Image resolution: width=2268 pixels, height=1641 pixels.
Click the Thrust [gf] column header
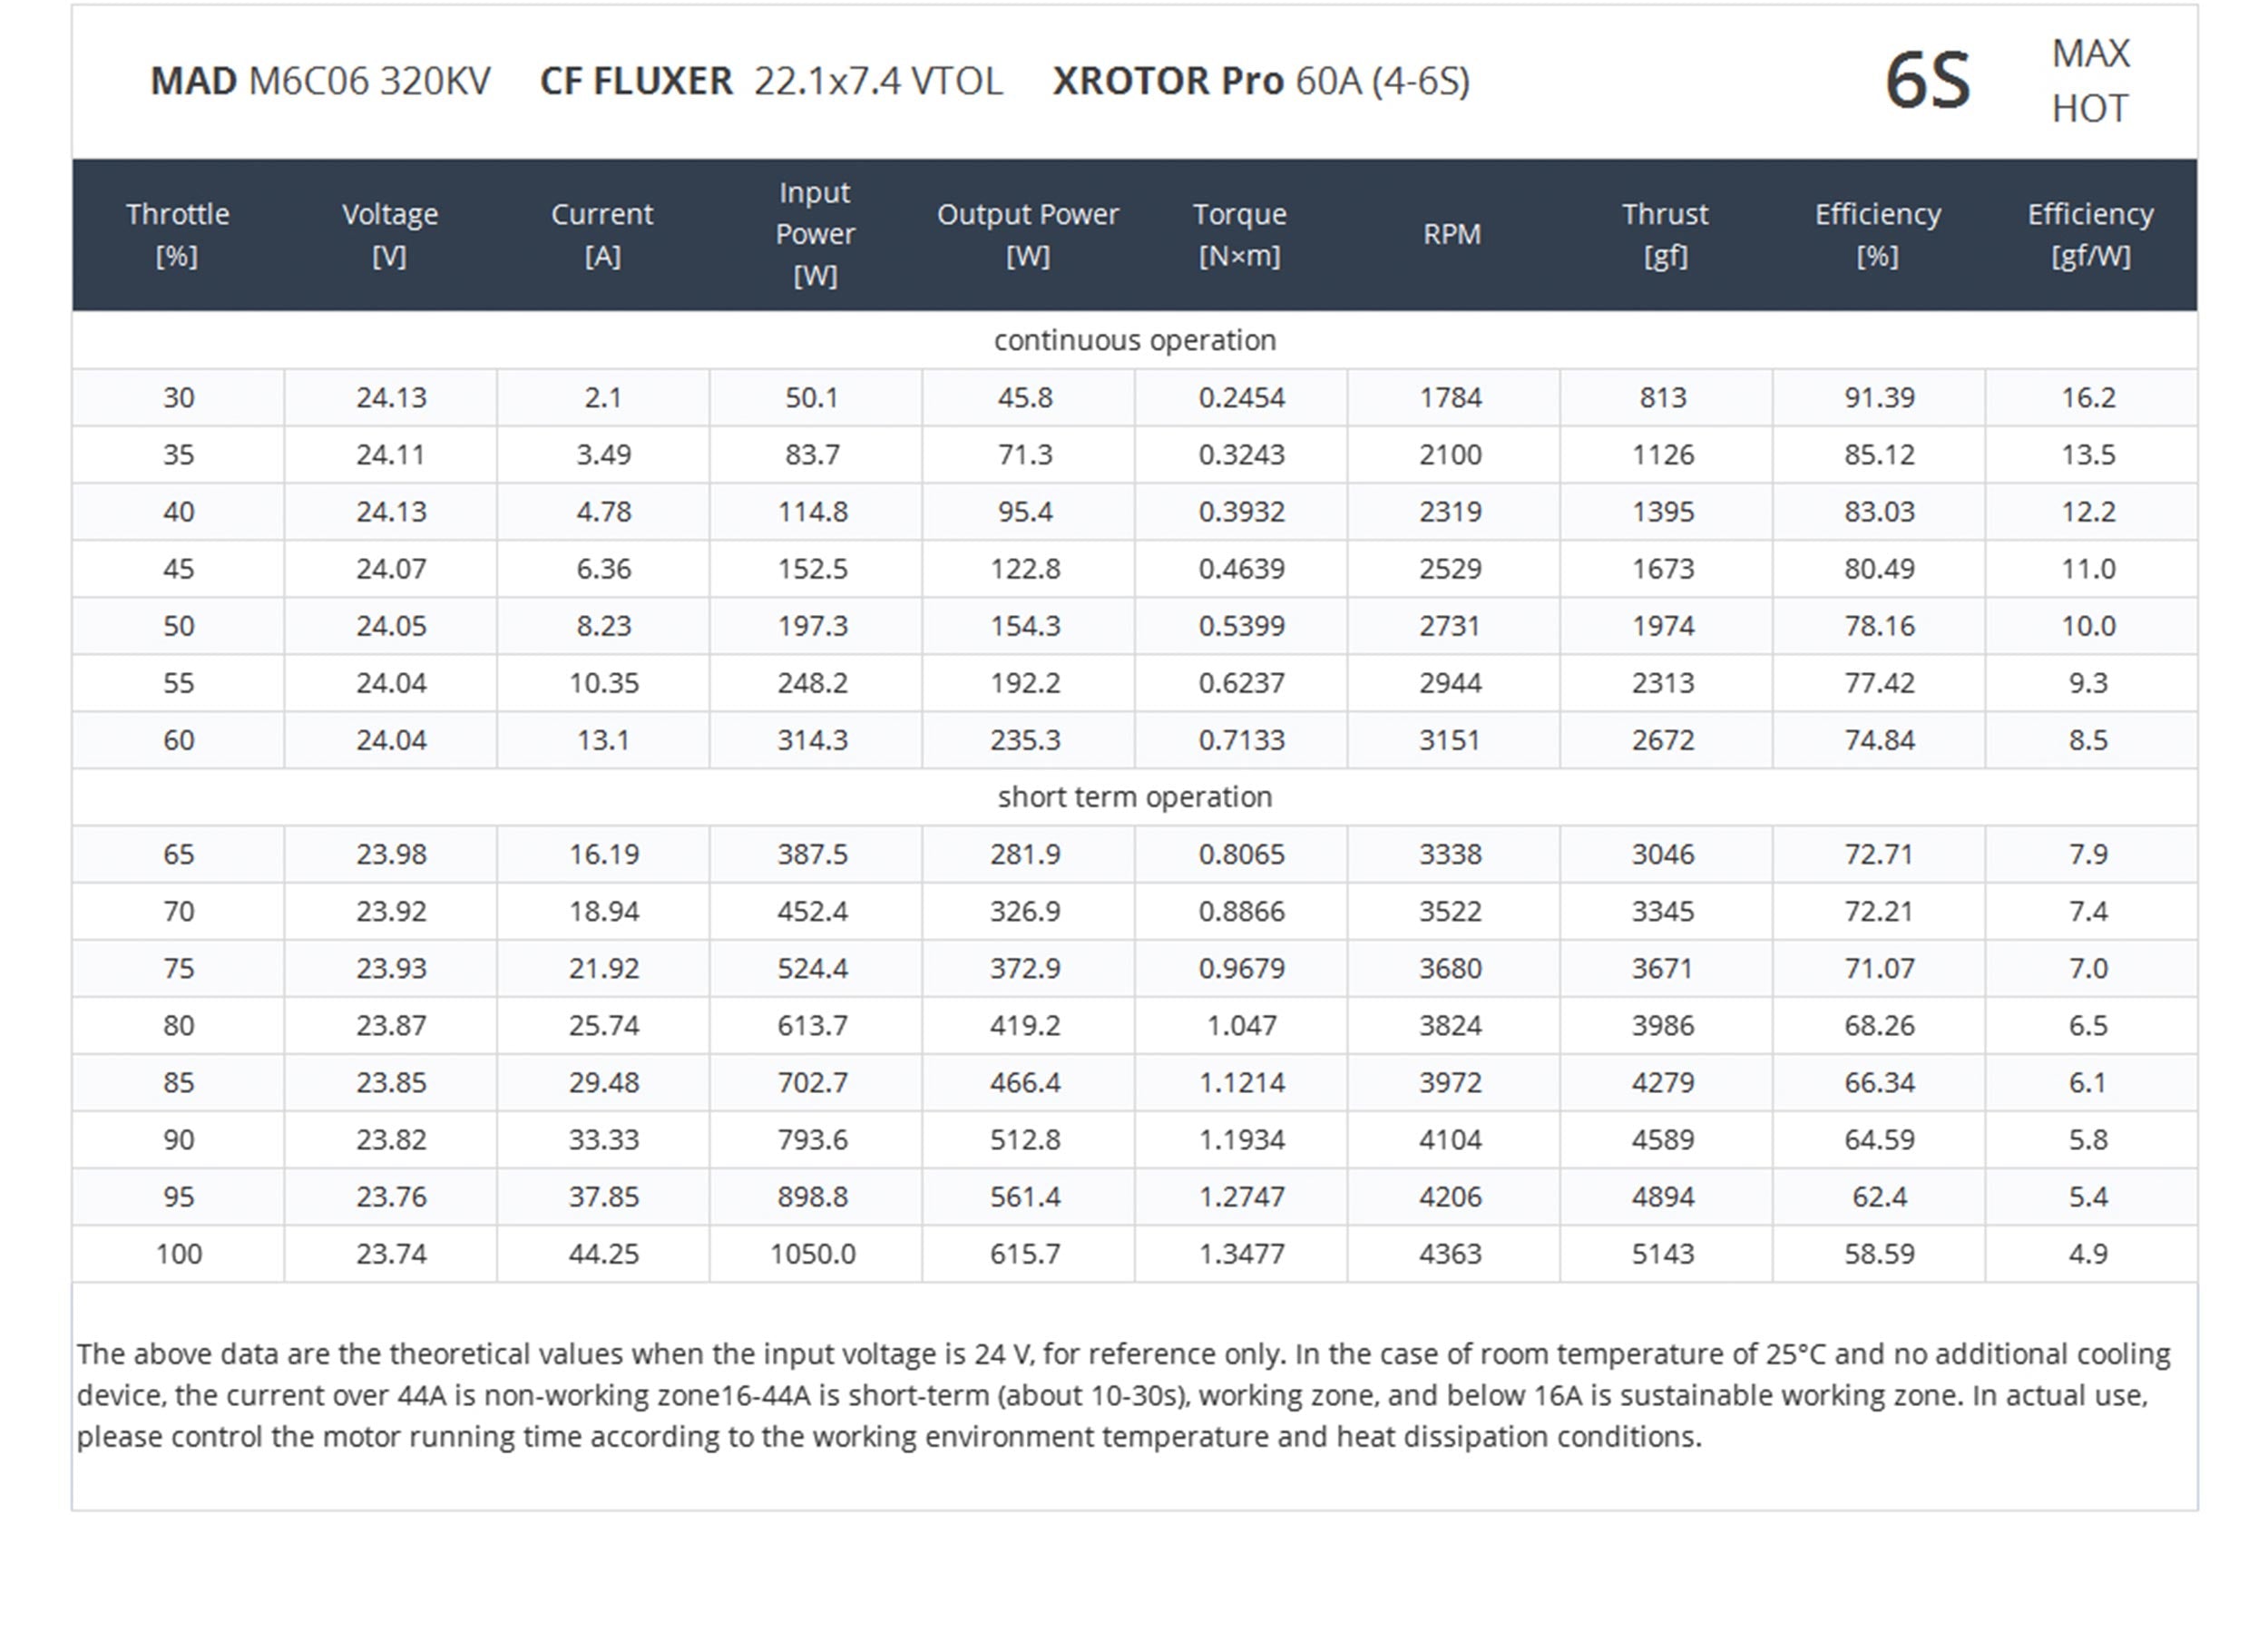pyautogui.click(x=1665, y=234)
